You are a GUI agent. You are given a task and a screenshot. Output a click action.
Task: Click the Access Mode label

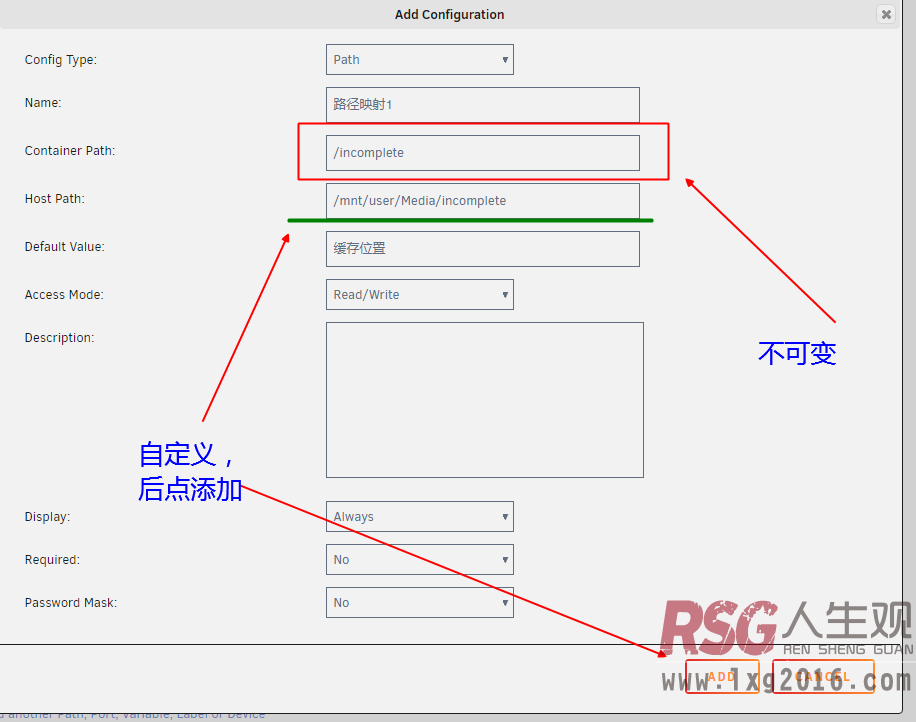tap(64, 294)
